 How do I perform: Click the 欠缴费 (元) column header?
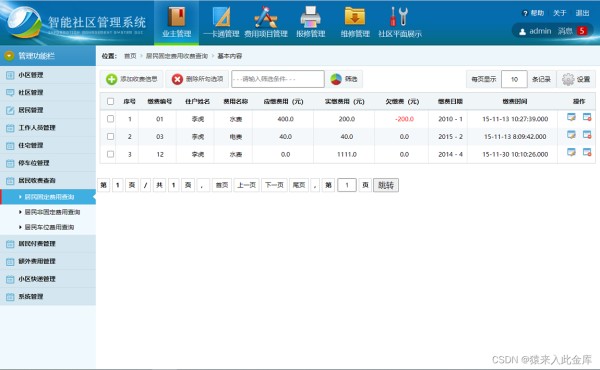click(402, 101)
